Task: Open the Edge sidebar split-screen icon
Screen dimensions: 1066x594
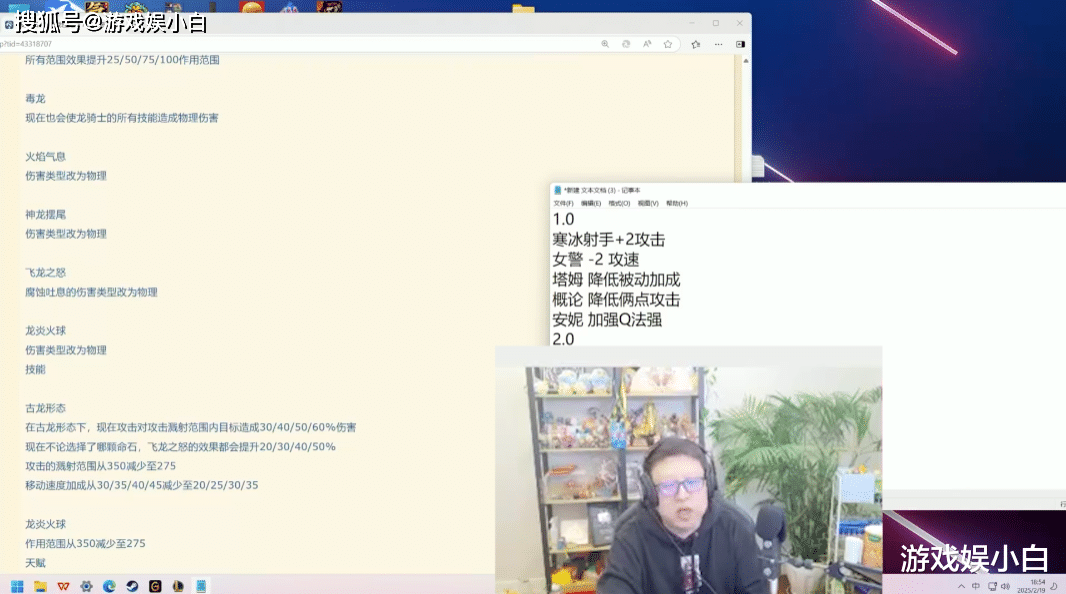Action: point(740,44)
